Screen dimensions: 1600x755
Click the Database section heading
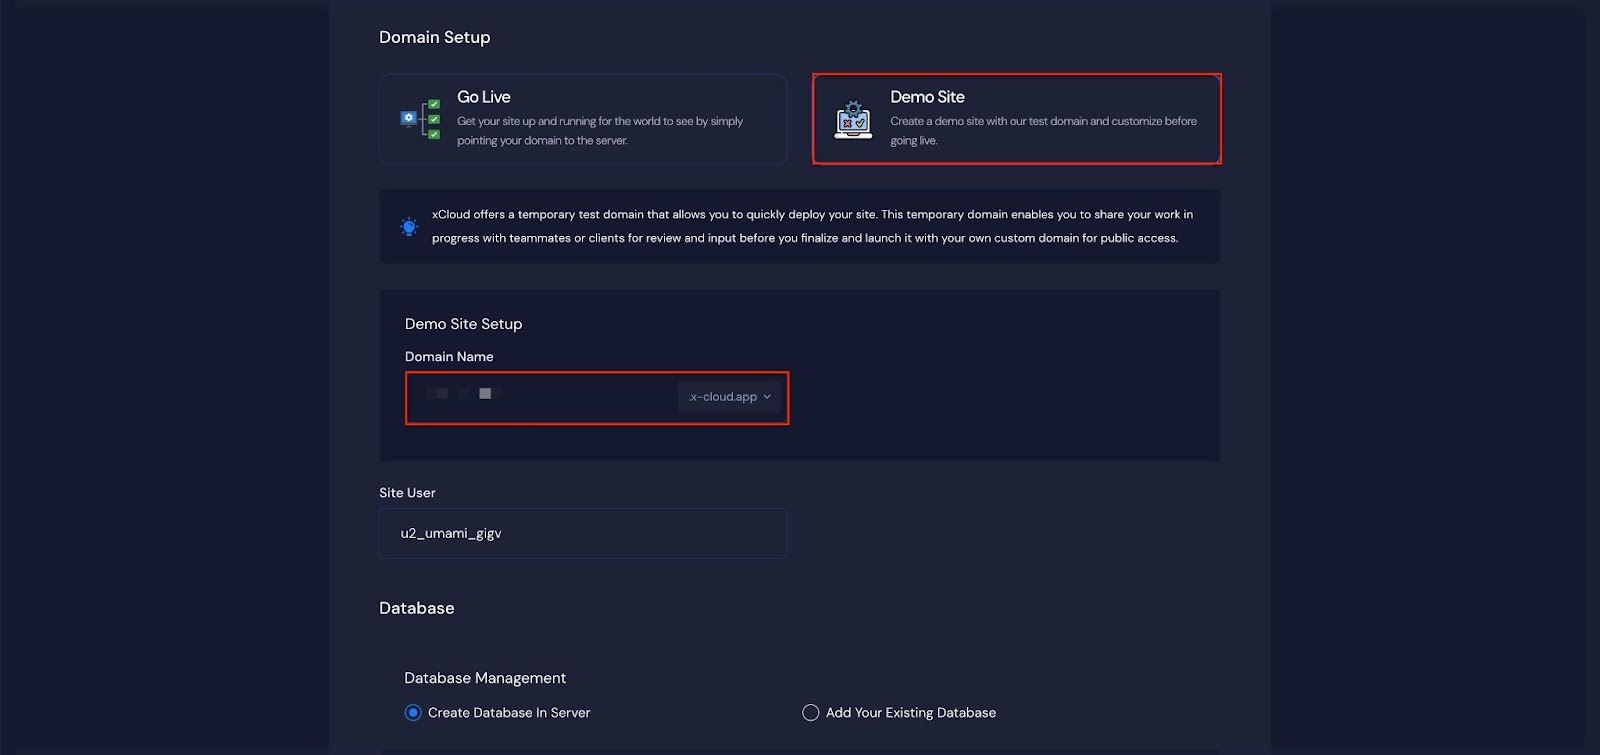coord(416,608)
